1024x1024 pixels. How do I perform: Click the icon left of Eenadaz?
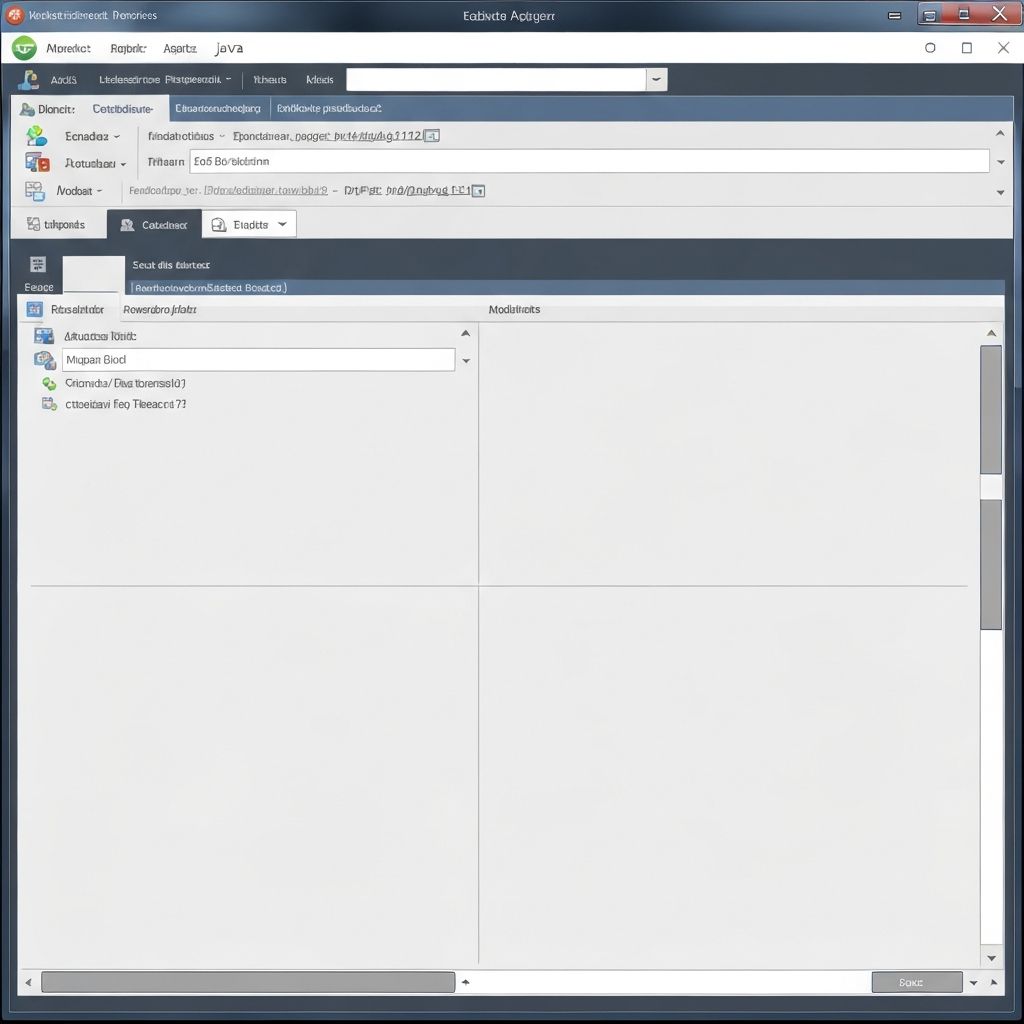(37, 136)
